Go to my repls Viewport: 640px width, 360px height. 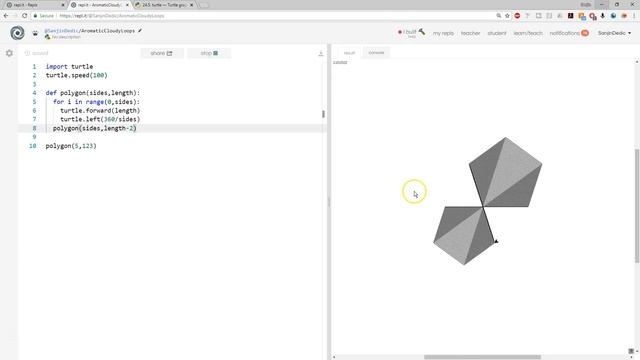443,33
